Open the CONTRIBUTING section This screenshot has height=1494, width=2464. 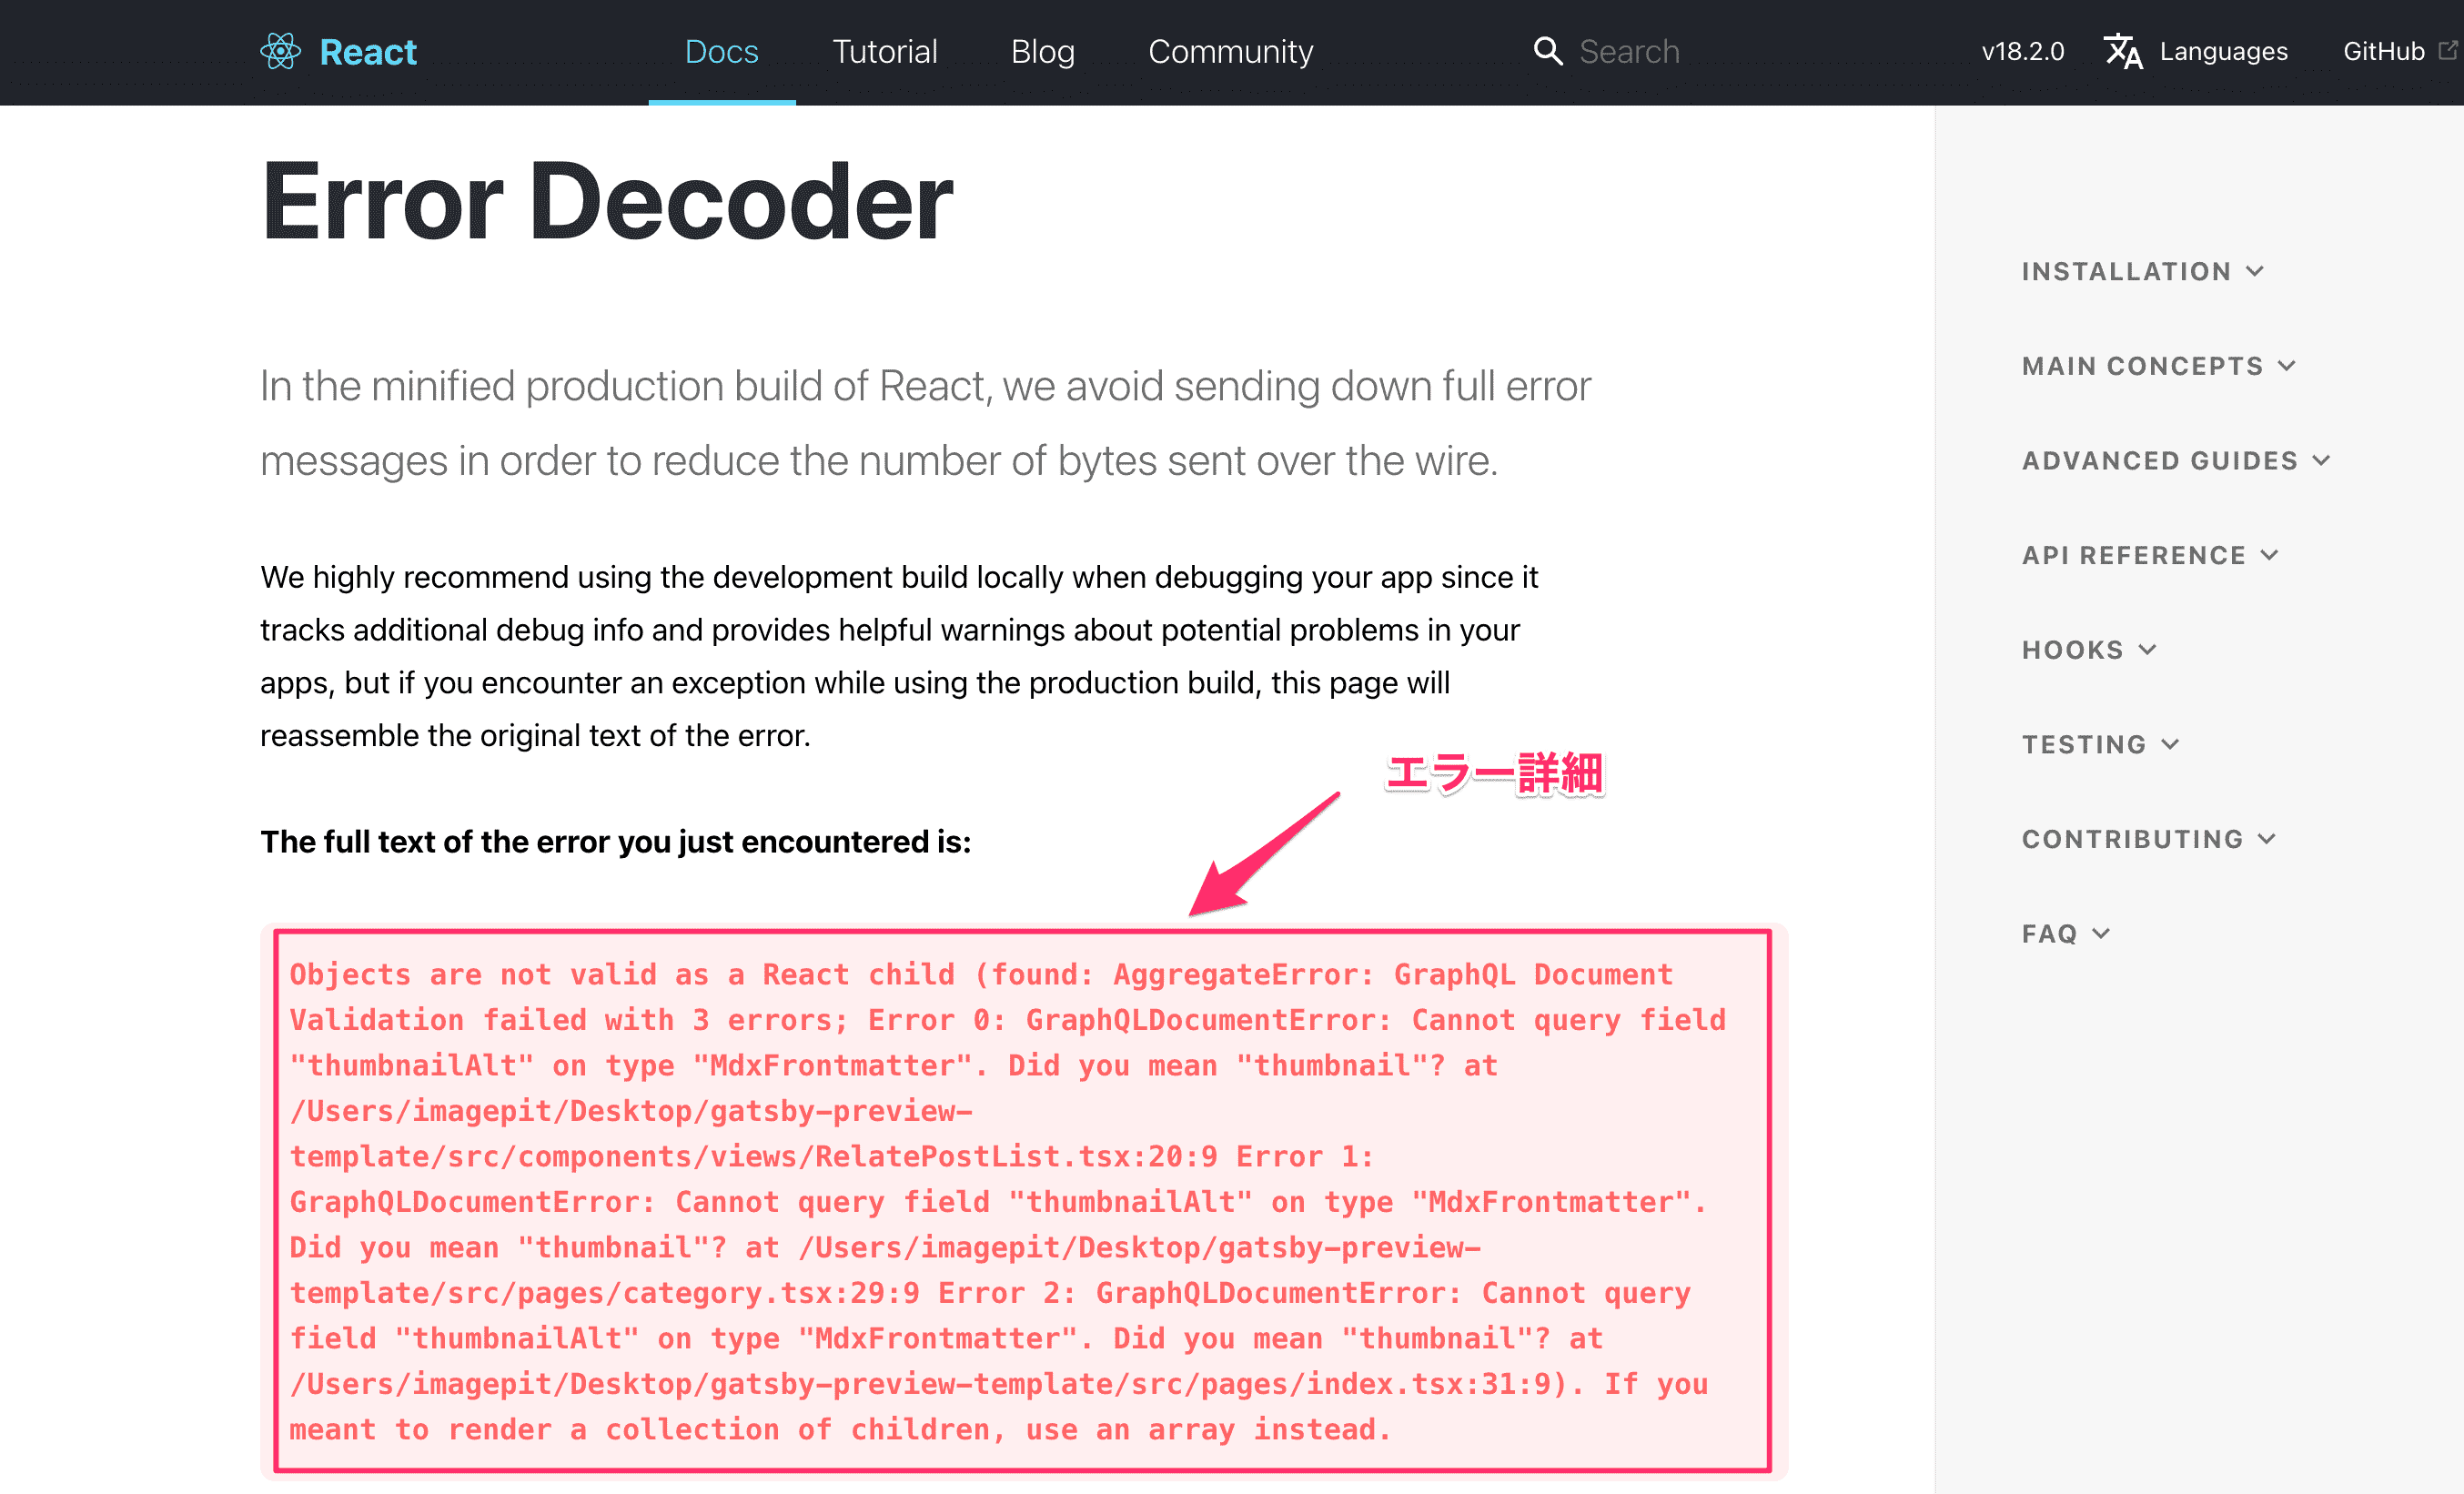point(2148,838)
